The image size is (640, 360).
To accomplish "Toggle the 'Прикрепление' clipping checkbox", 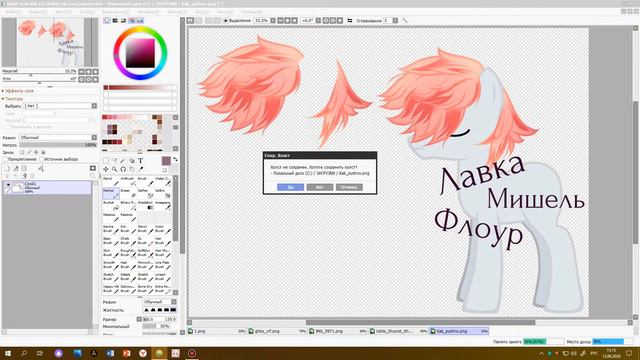I will [x=5, y=159].
